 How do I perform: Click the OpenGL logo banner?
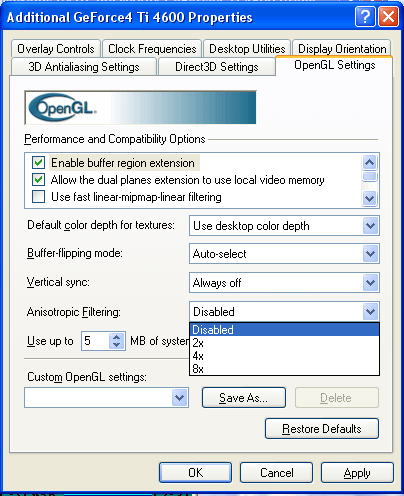[140, 107]
